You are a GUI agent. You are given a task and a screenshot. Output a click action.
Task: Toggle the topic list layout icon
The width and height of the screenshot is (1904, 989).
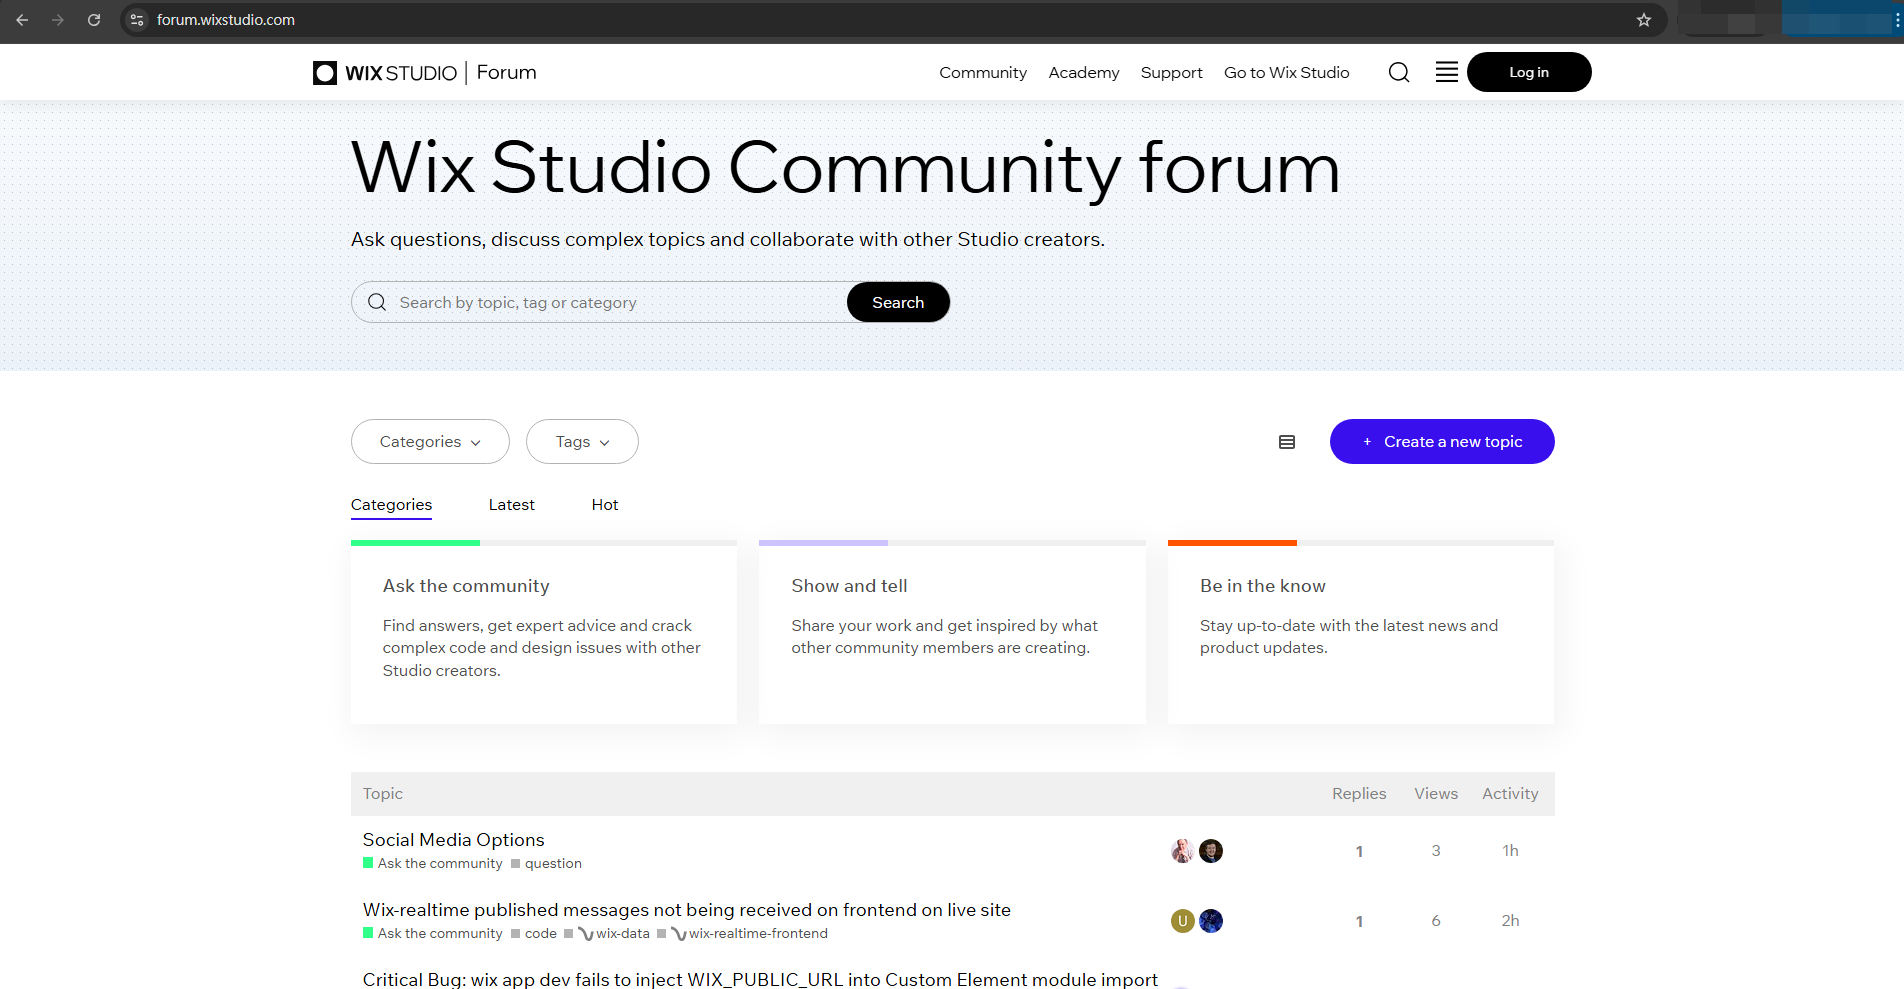pos(1287,442)
